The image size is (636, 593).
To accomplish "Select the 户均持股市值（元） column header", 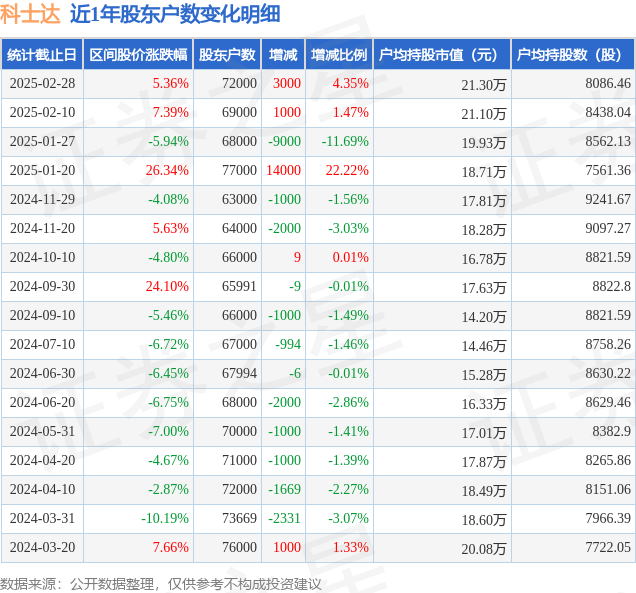I will (442, 54).
